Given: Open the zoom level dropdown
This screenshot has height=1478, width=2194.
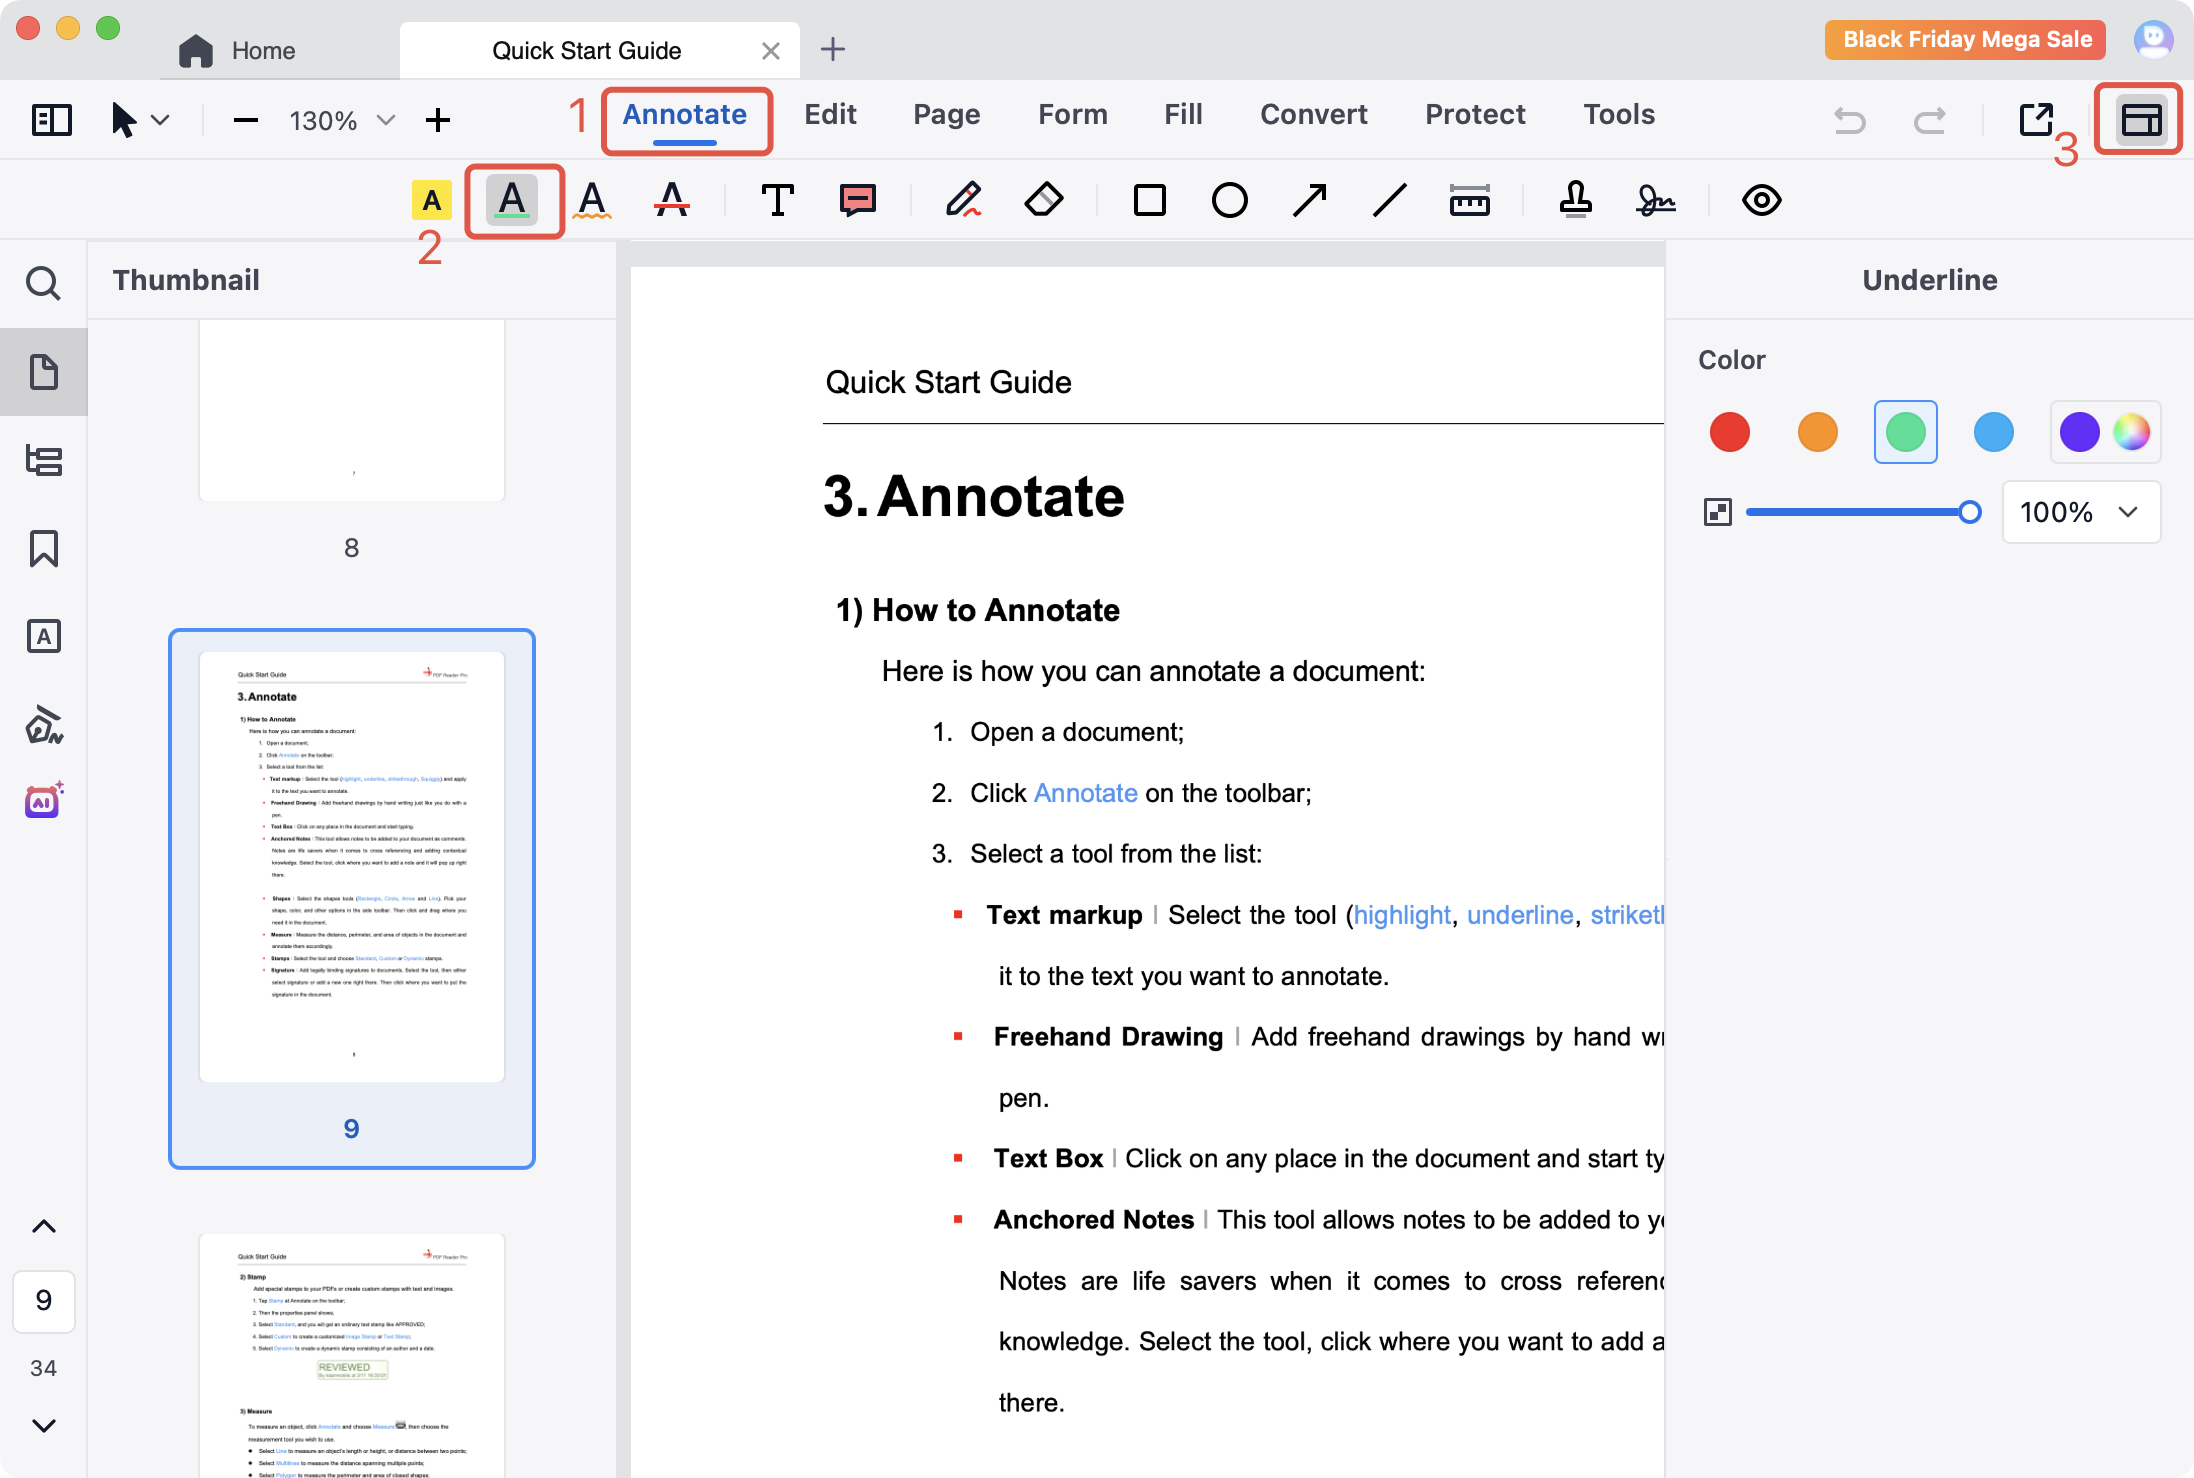Looking at the screenshot, I should tap(385, 120).
